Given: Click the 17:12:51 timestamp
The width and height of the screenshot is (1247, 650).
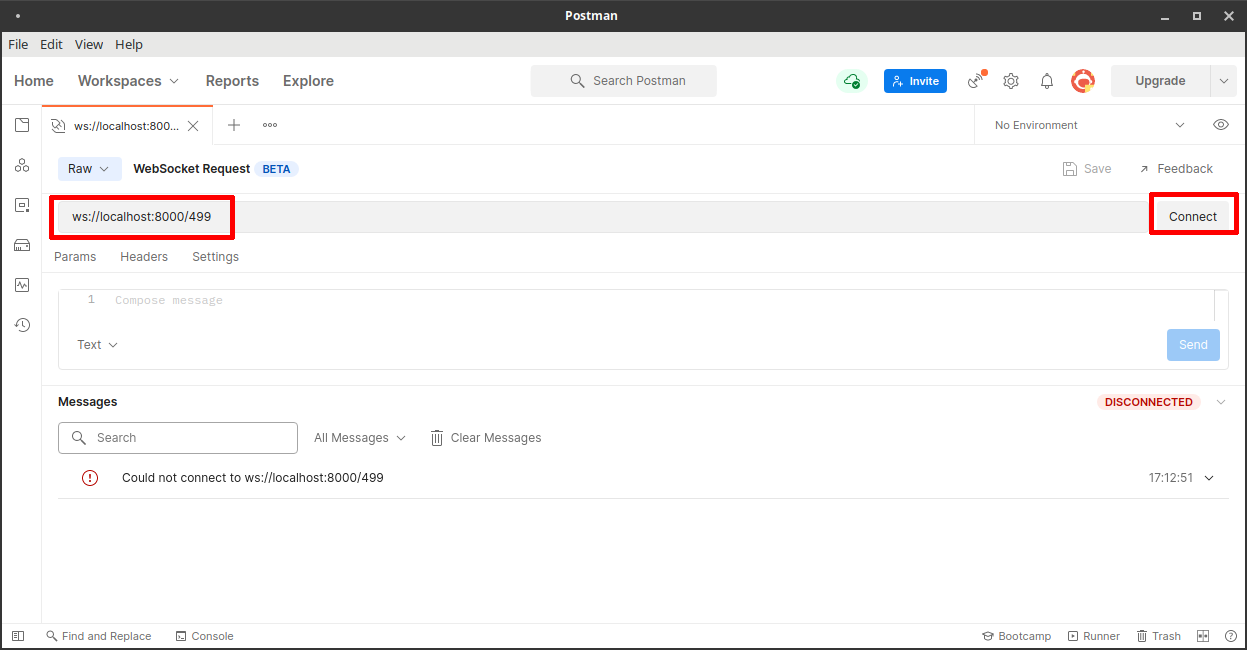Looking at the screenshot, I should point(1170,478).
